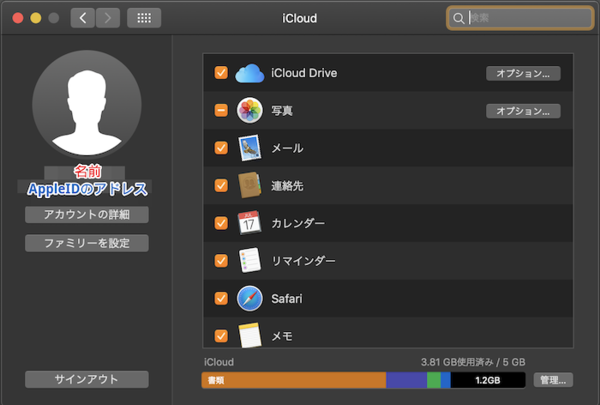This screenshot has width=600, height=405.
Task: Click the Mail stamp icon
Action: (249, 148)
